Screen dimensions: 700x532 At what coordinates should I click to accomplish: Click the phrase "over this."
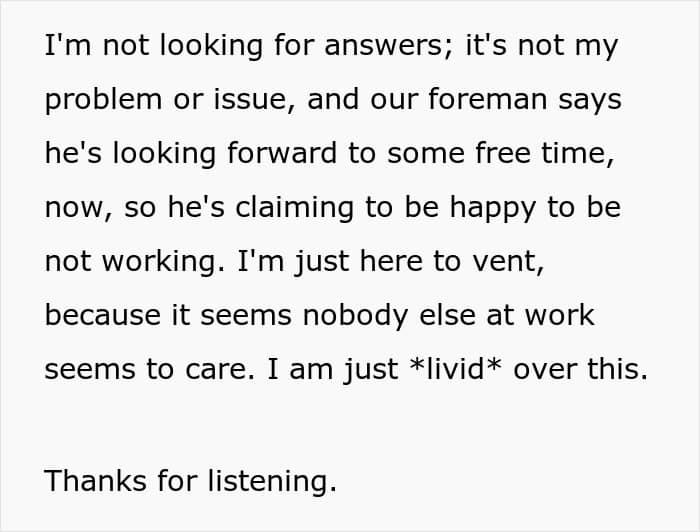coord(580,370)
